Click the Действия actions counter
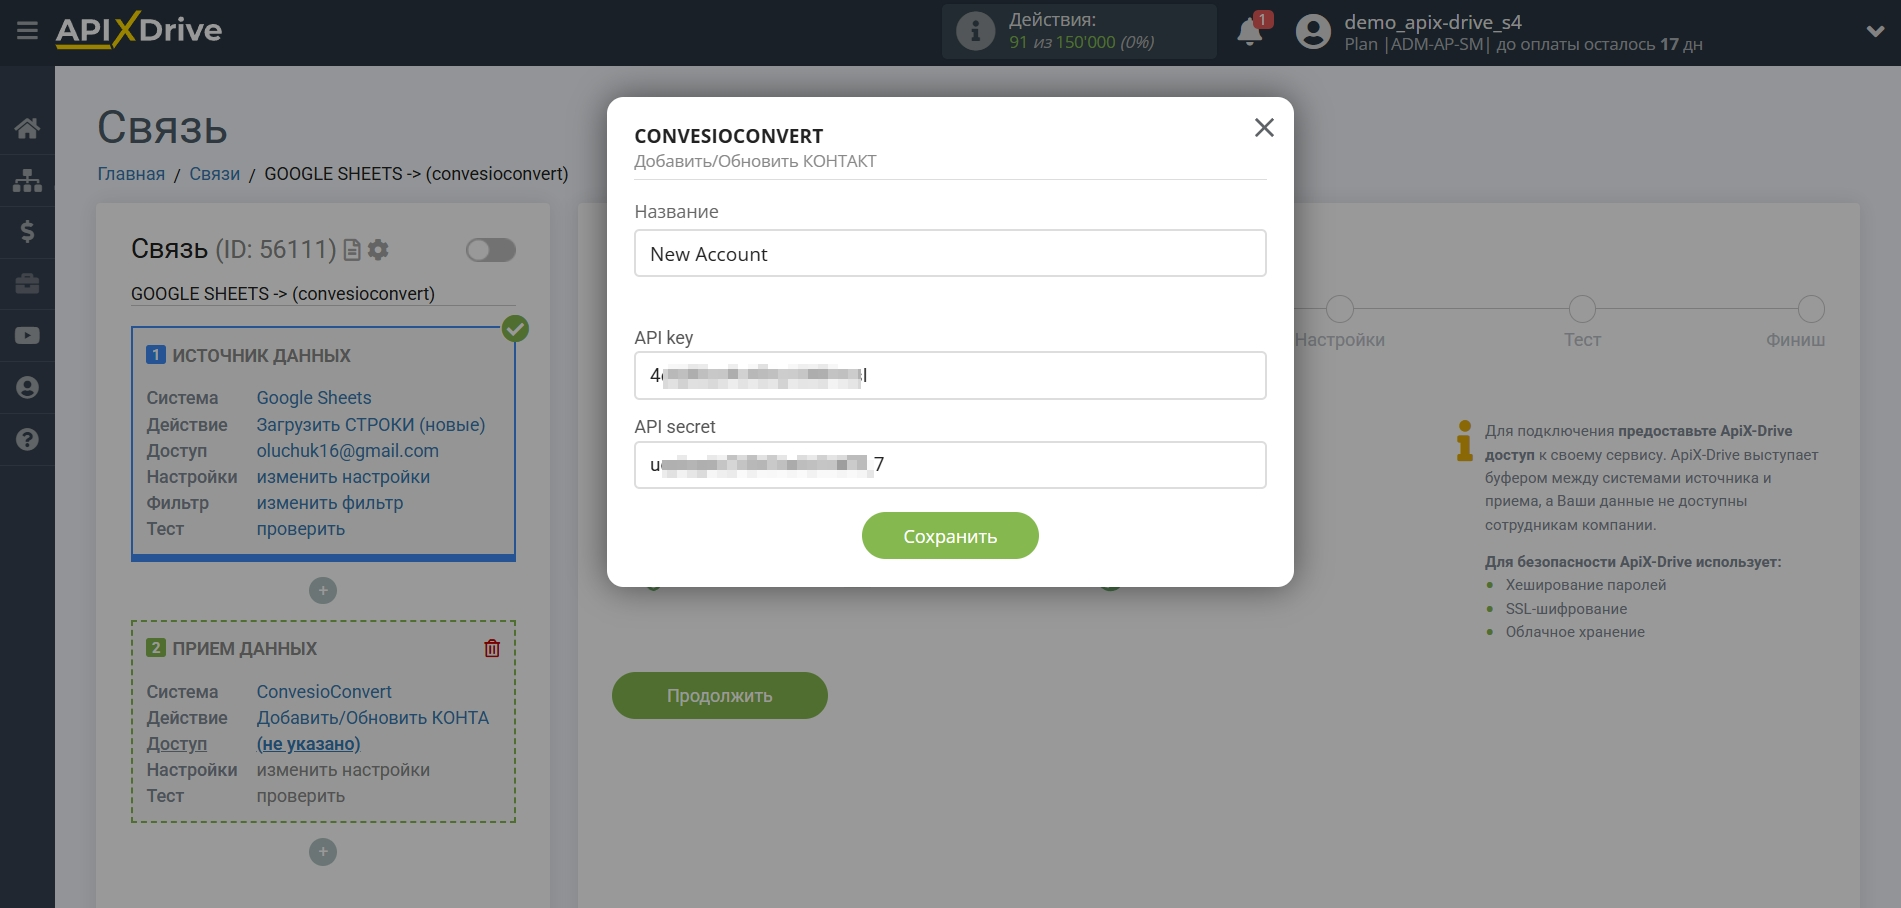The width and height of the screenshot is (1901, 908). click(x=1080, y=31)
